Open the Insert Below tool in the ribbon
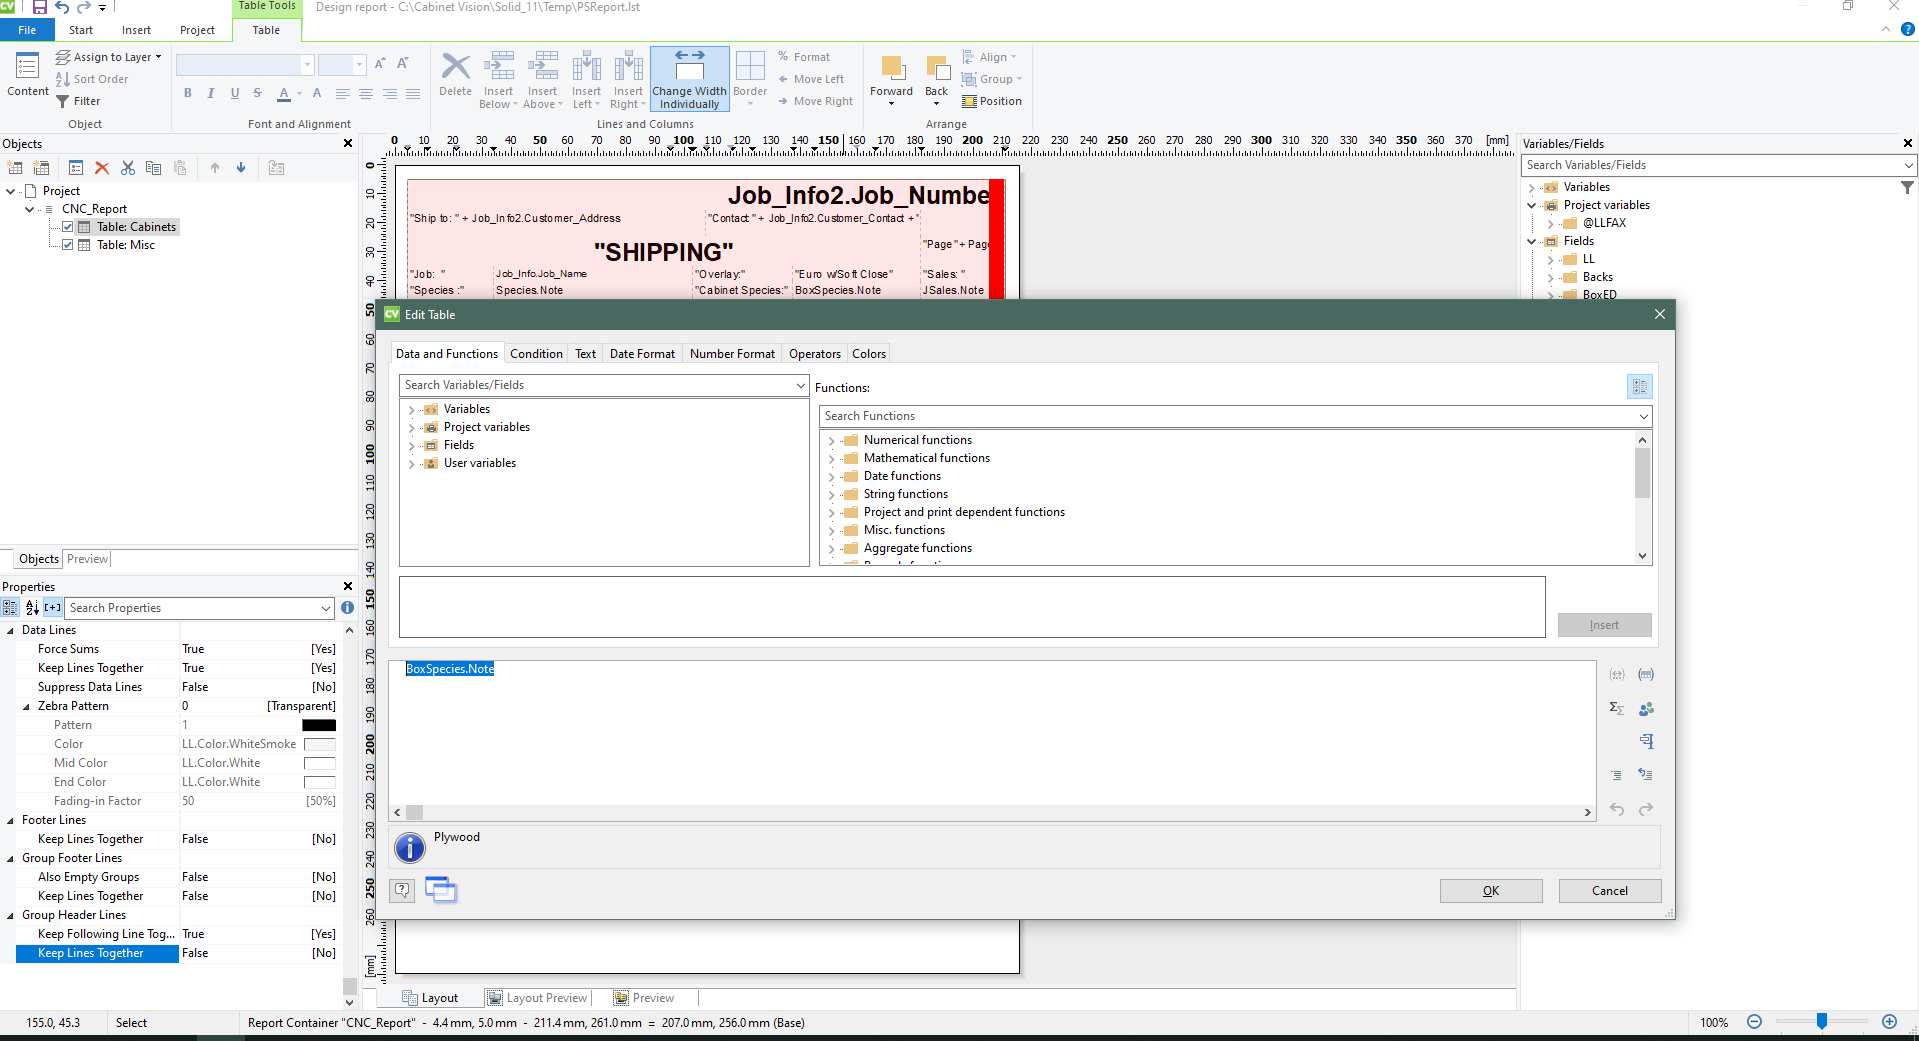This screenshot has width=1919, height=1041. pyautogui.click(x=498, y=78)
